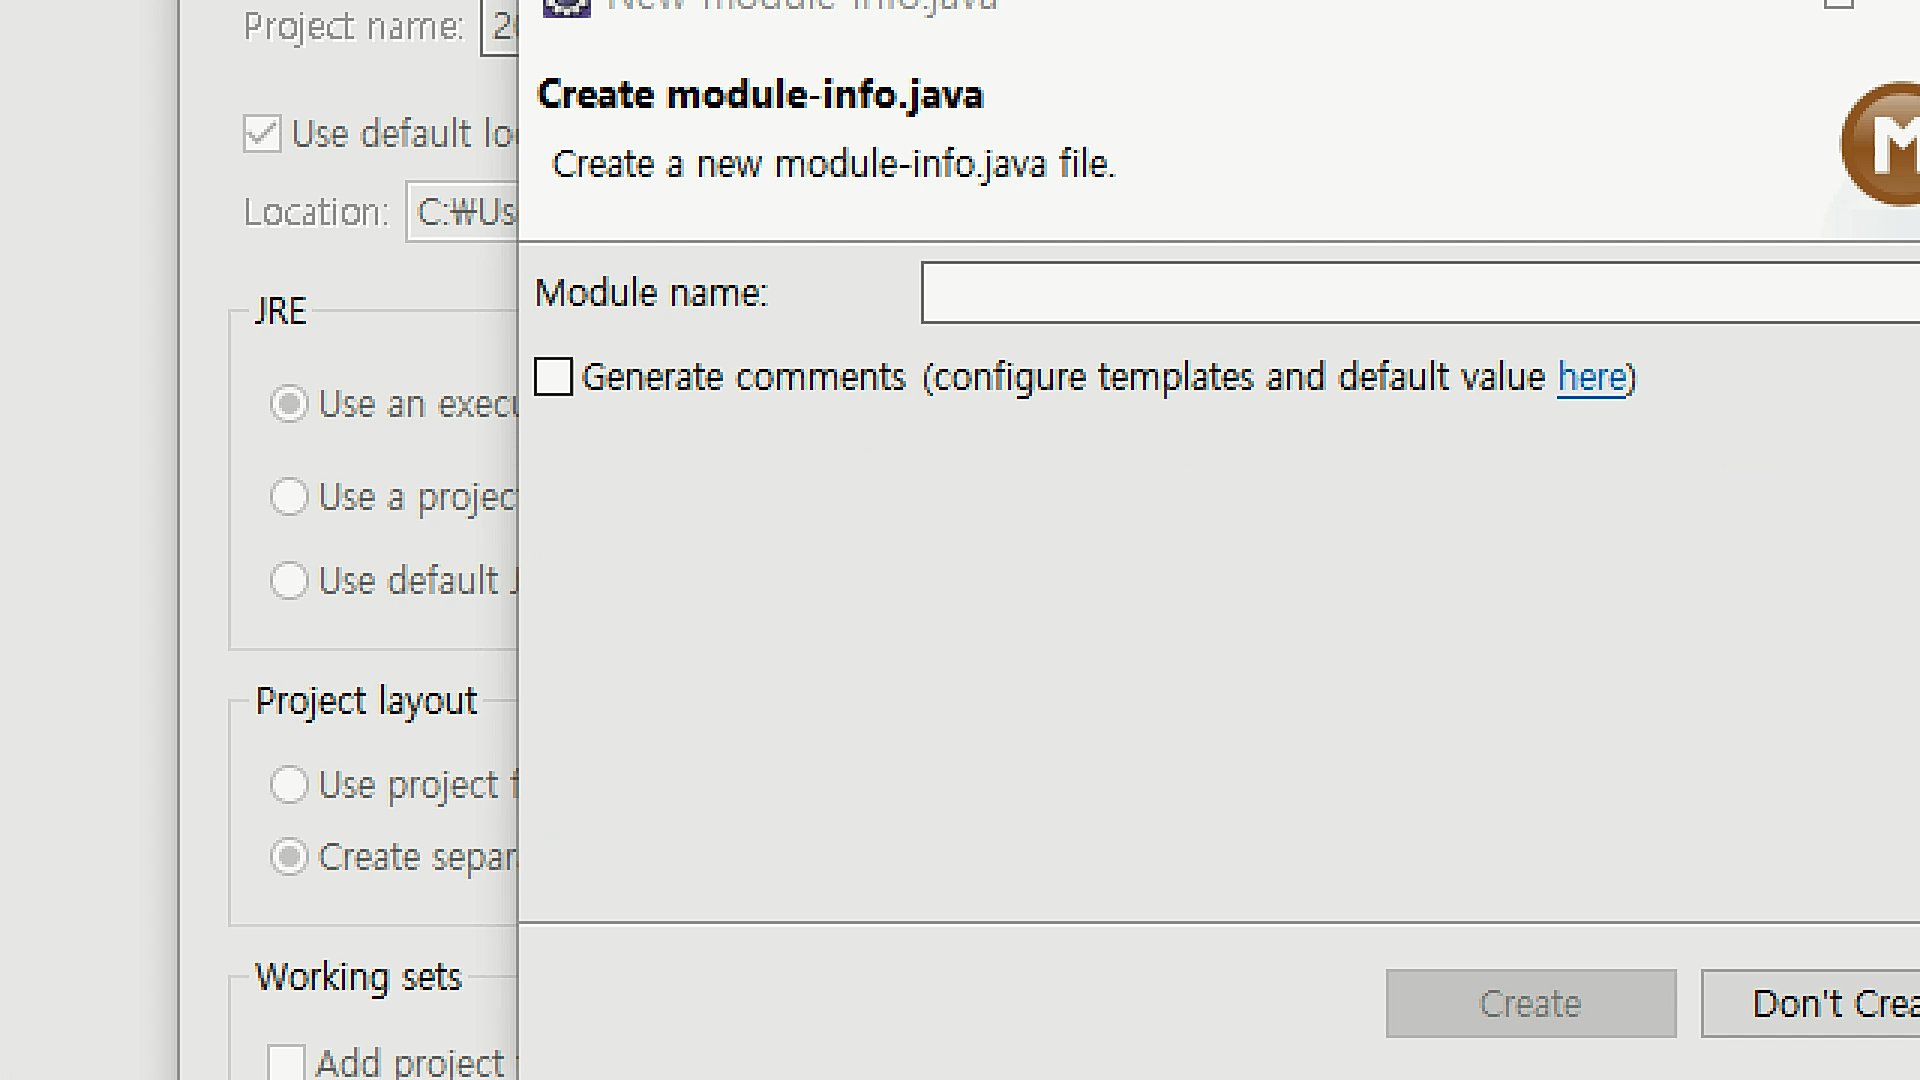This screenshot has height=1080, width=1920.
Task: Click the Working sets group label
Action: click(358, 977)
